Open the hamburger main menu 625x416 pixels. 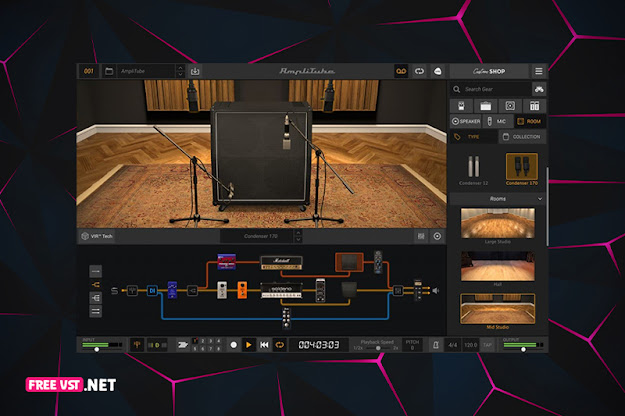click(x=539, y=71)
